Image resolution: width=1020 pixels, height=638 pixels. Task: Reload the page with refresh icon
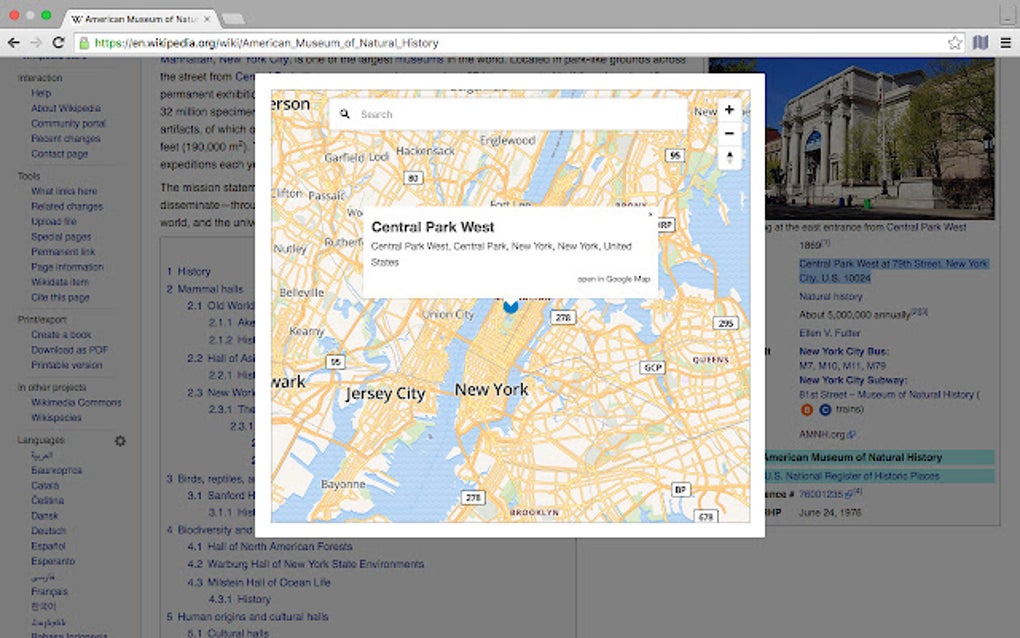click(x=59, y=43)
